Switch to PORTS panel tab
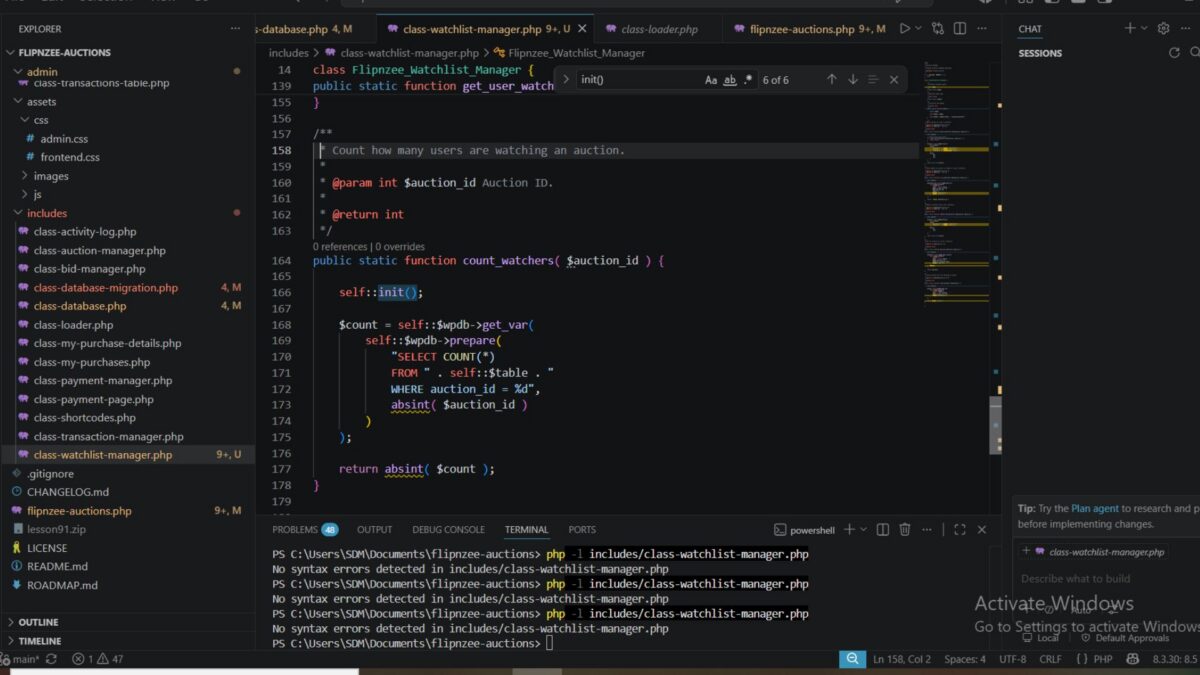The width and height of the screenshot is (1200, 675). coord(582,530)
